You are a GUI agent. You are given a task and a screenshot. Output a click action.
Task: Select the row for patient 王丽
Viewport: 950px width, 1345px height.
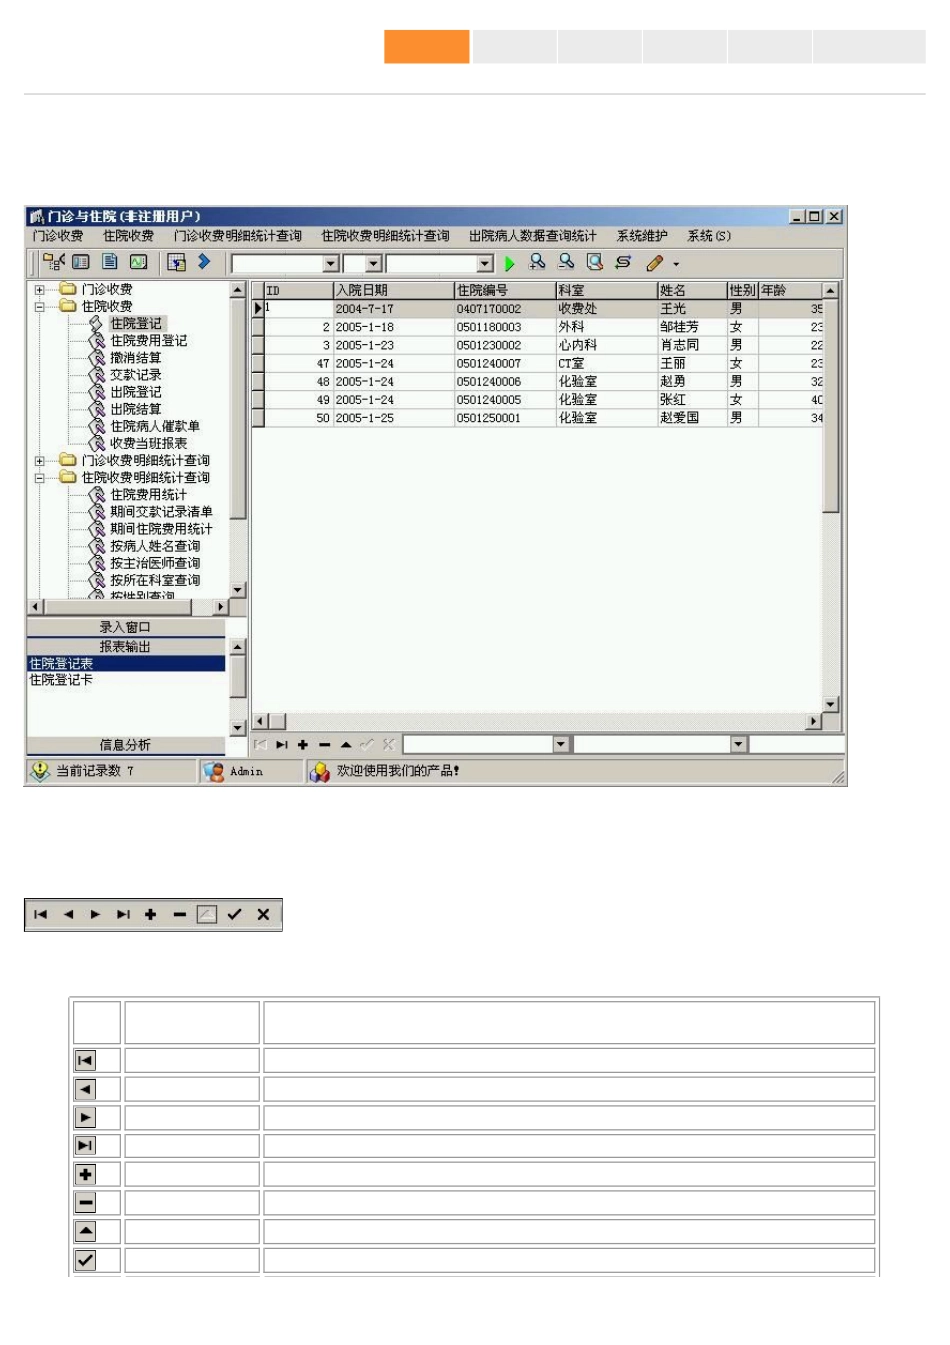coord(538,363)
